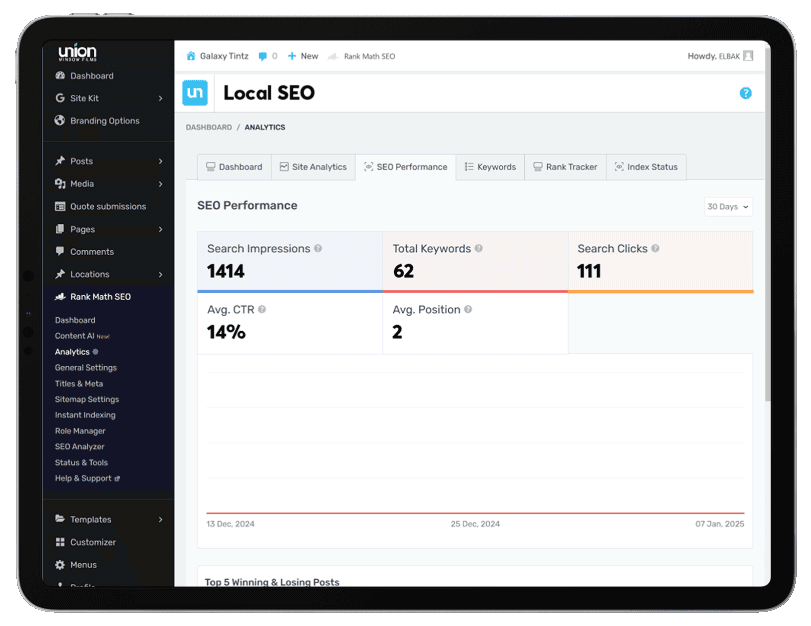811x626 pixels.
Task: Open the 30 Days range dropdown
Action: 728,206
